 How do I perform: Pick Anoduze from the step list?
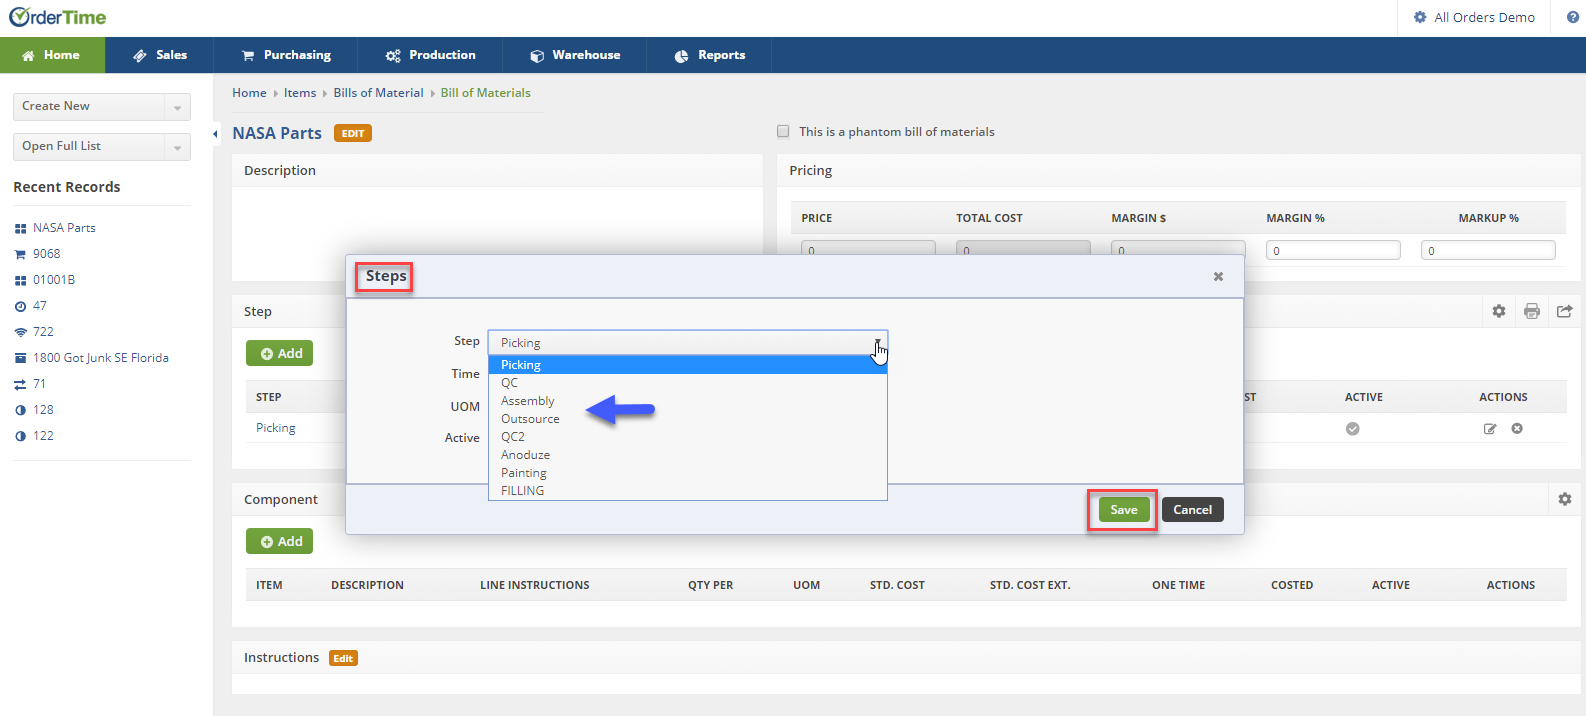tap(687, 455)
